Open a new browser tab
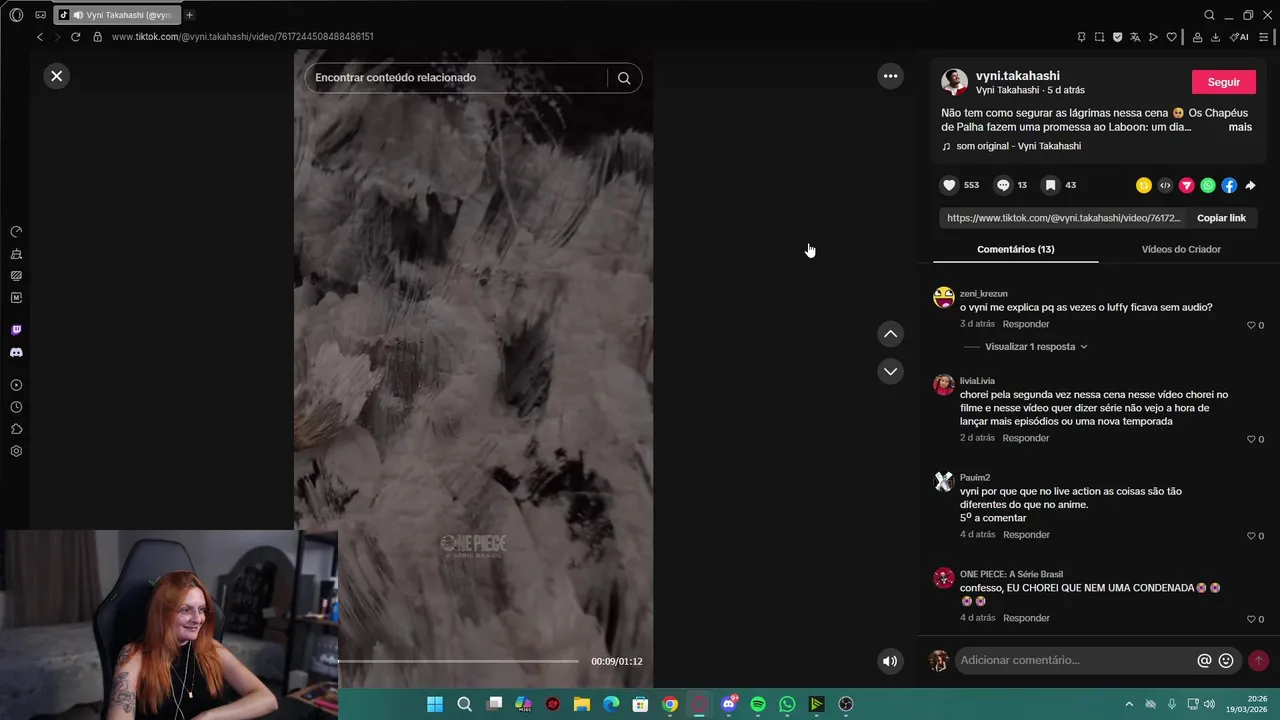This screenshot has height=720, width=1280. point(189,15)
